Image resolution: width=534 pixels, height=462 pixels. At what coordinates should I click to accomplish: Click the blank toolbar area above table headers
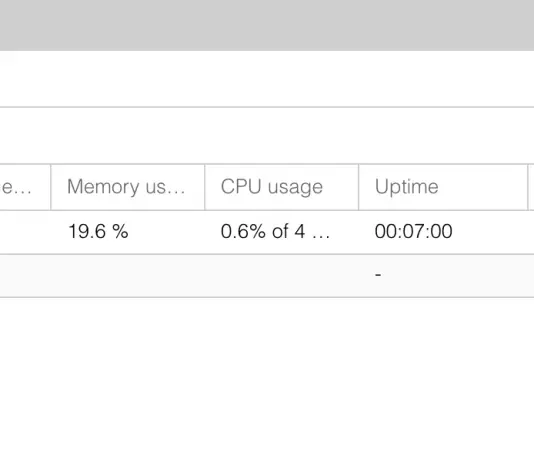tap(267, 136)
